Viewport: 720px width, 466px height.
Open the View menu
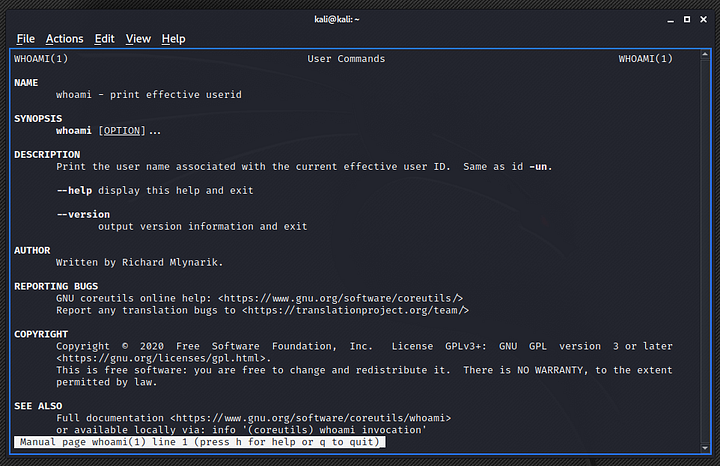pos(138,39)
